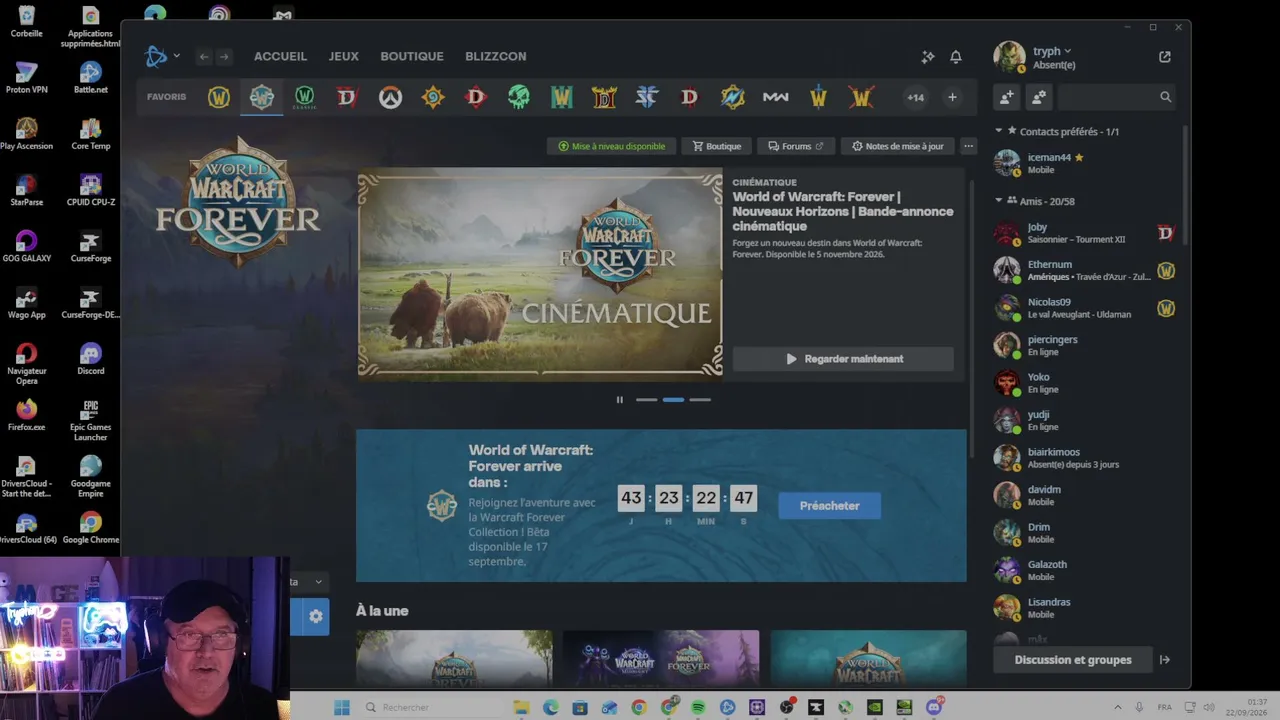Open the Battle.net logo menu
Screen dimensions: 1280x720
[x=162, y=57]
